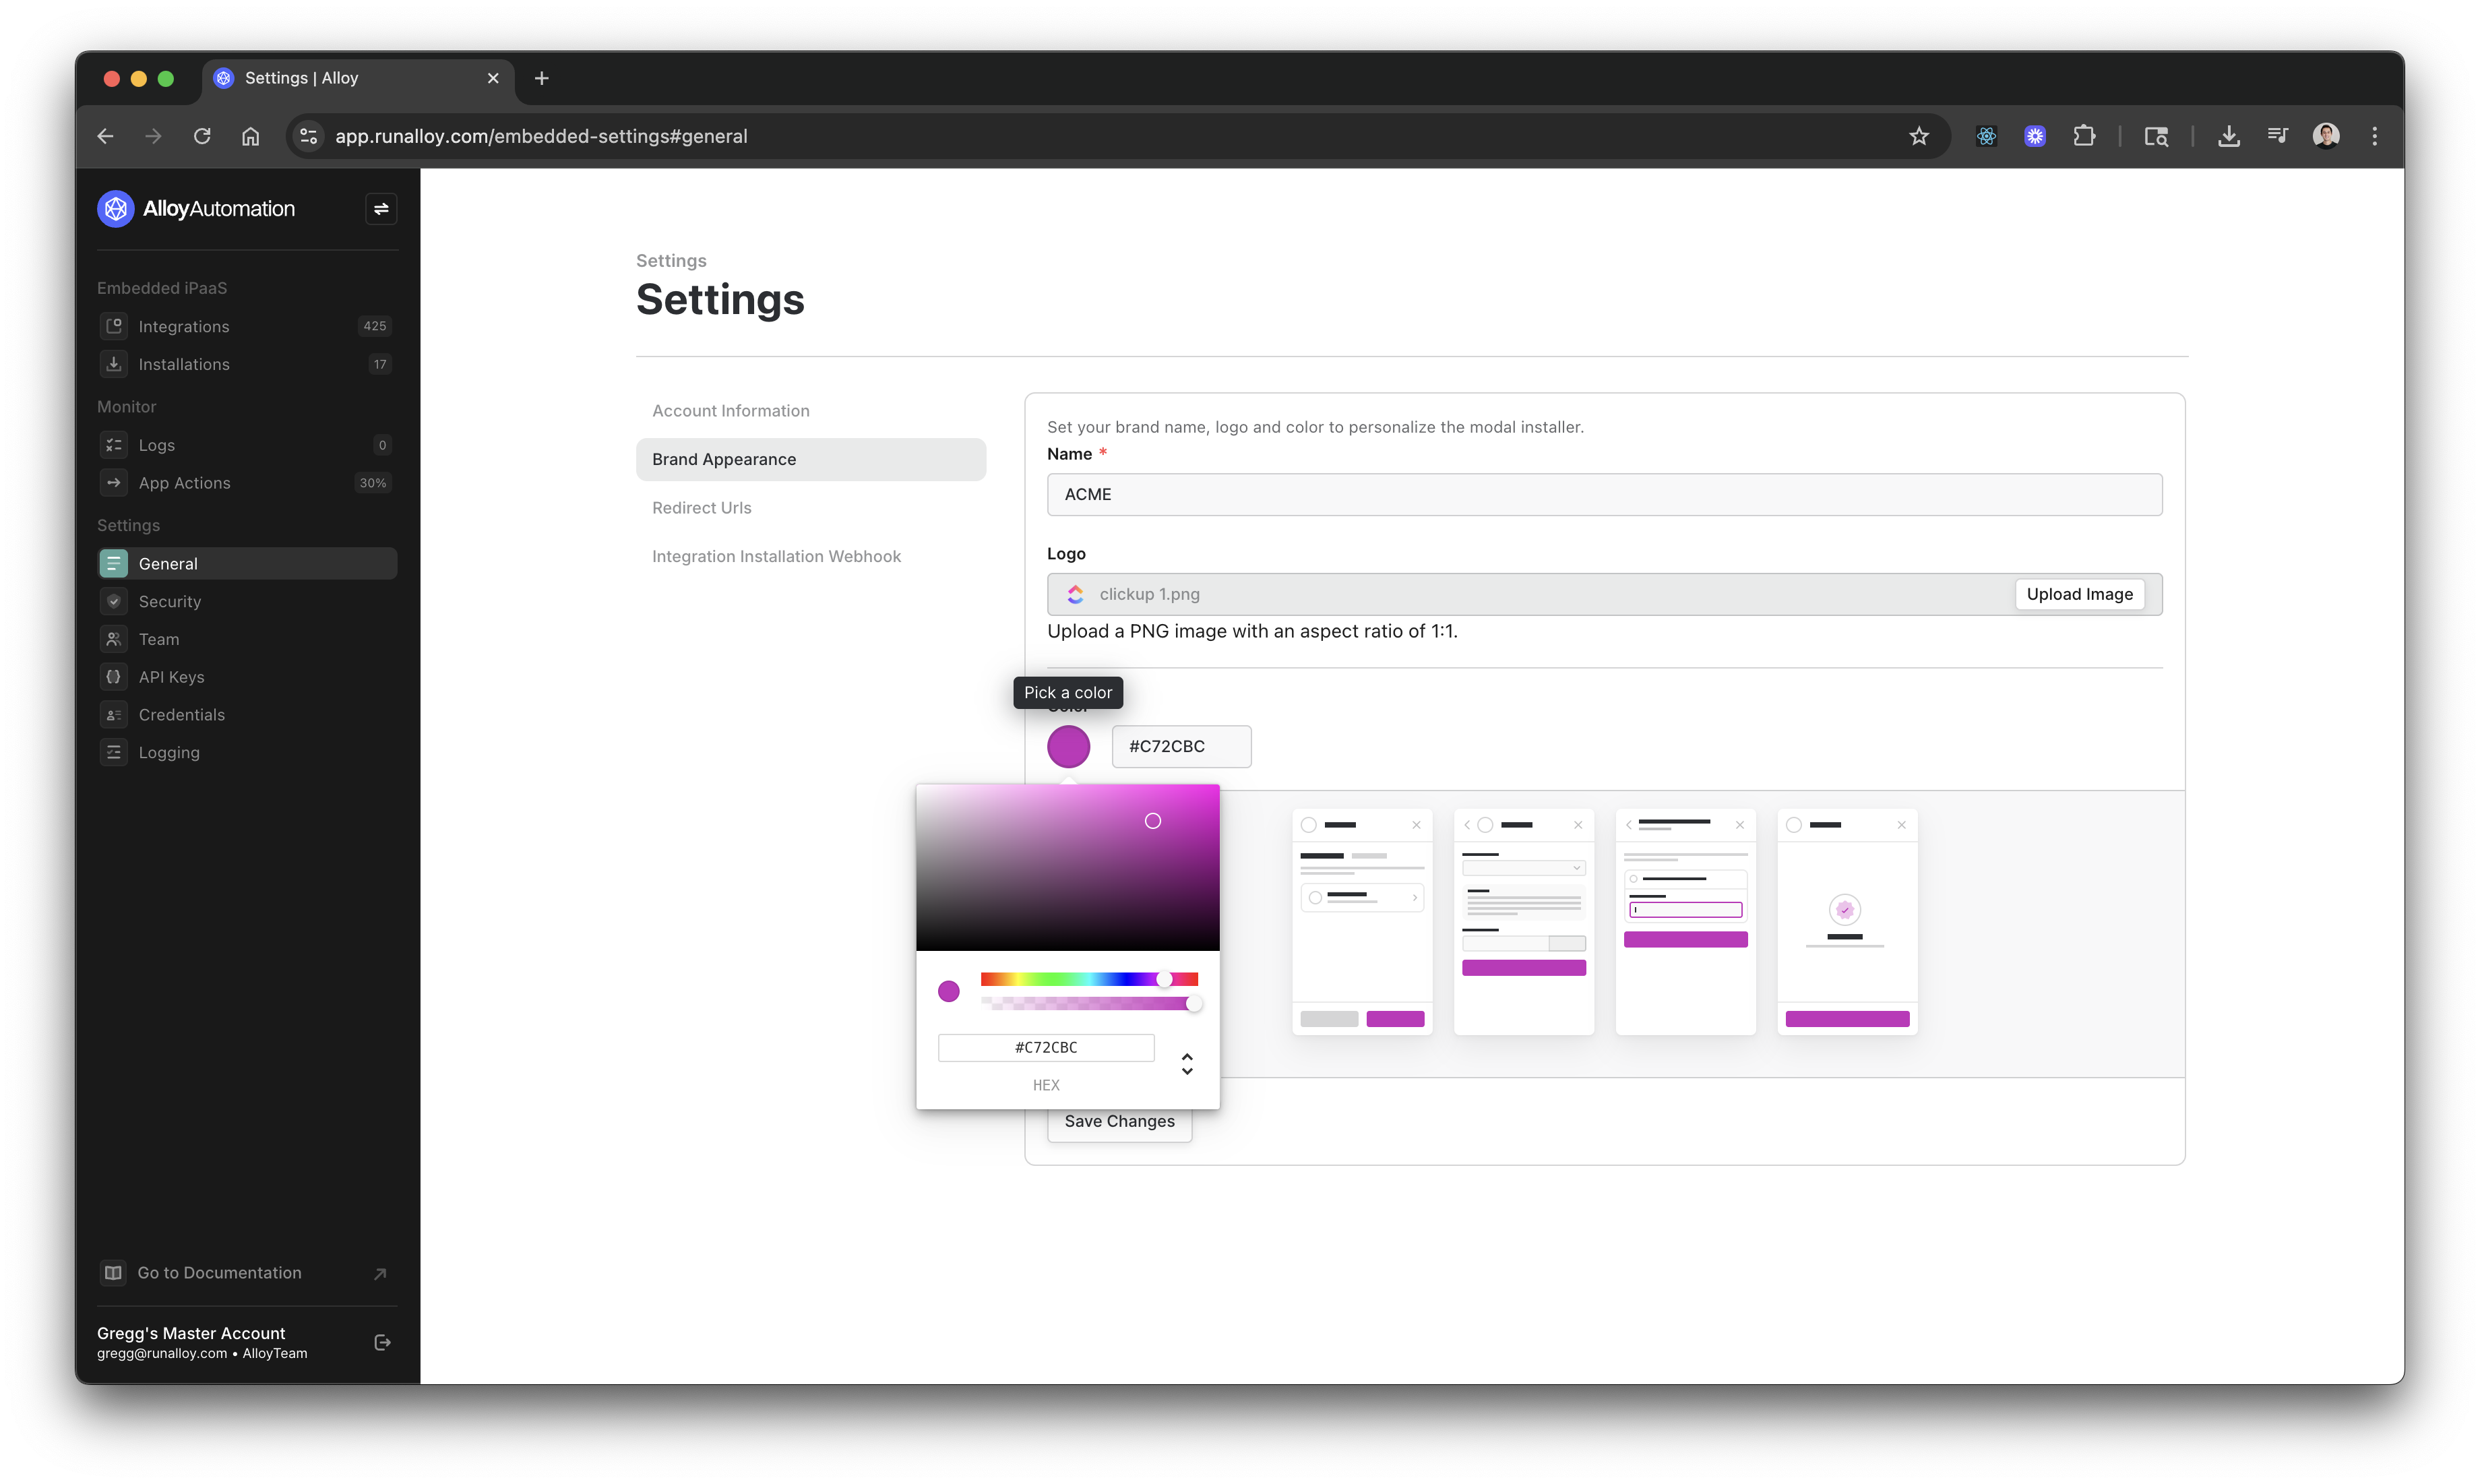Toggle the color format HEX stepper arrows
Viewport: 2480px width, 1484px height.
point(1187,1063)
